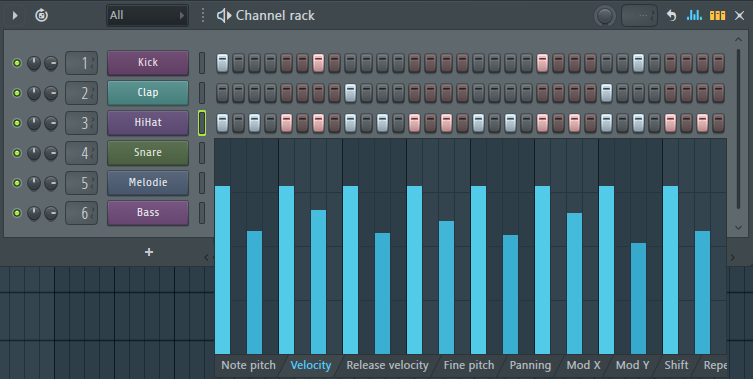
Task: Mute the Kick channel green light
Action: tap(17, 63)
